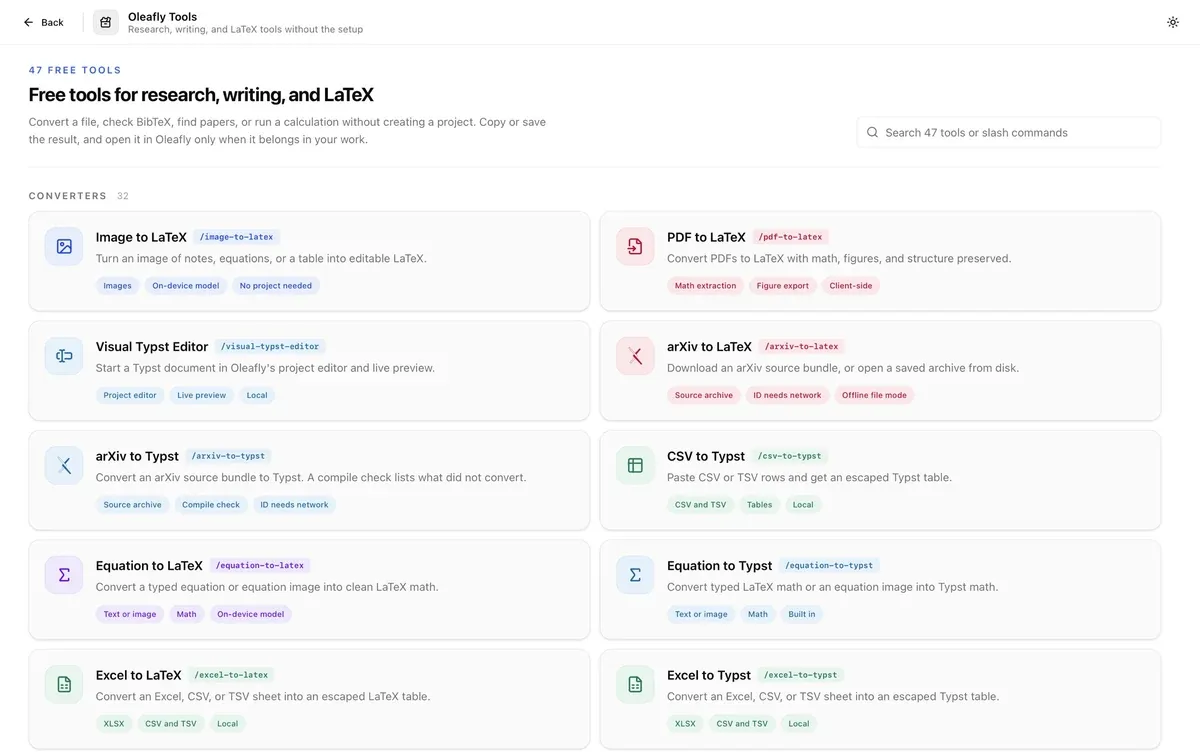Click the /pdf-to-latex slash command tag
This screenshot has height=753, width=1200.
[790, 237]
